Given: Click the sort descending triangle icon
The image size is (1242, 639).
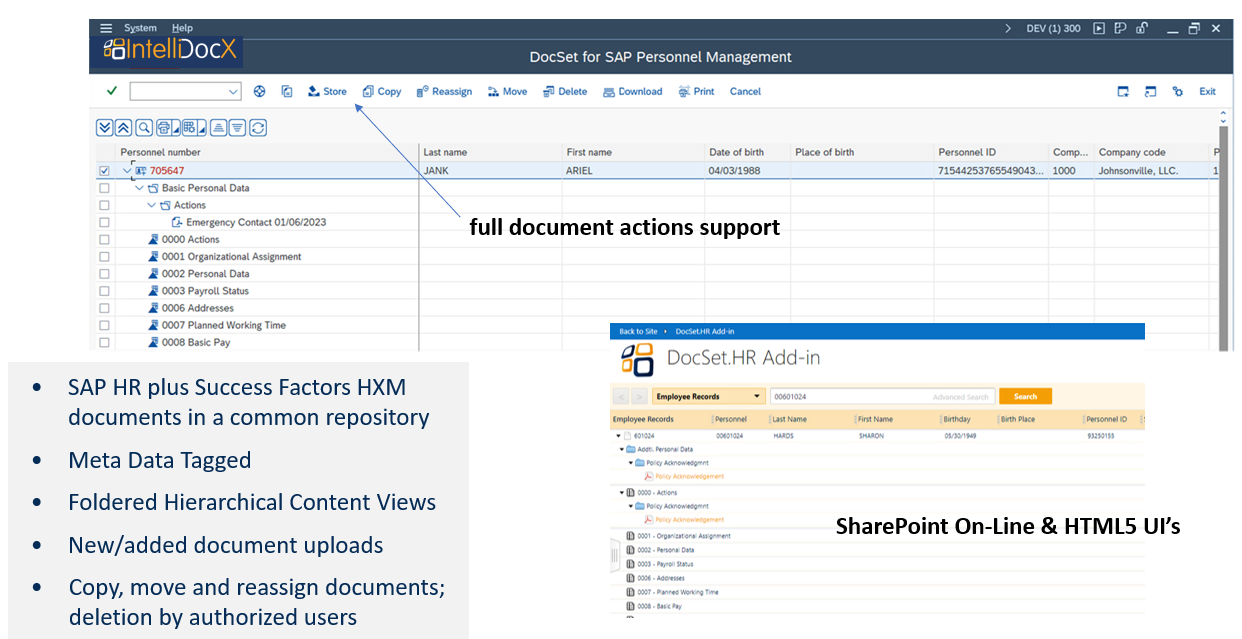Looking at the screenshot, I should (237, 127).
